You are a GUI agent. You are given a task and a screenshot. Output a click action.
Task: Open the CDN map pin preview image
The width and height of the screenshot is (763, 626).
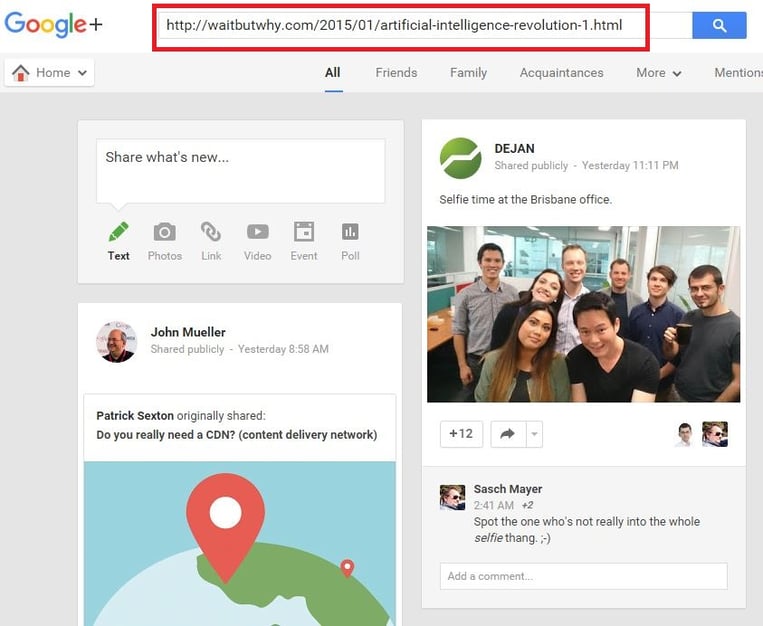(240, 544)
